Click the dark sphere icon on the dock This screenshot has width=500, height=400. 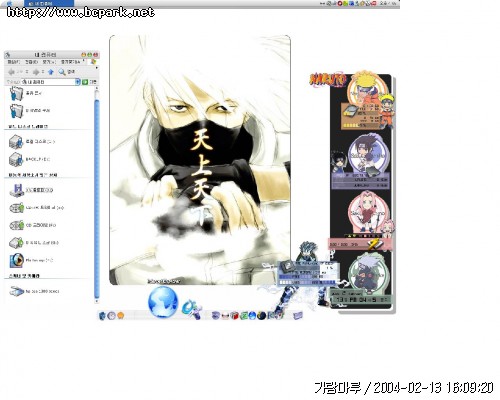point(261,315)
